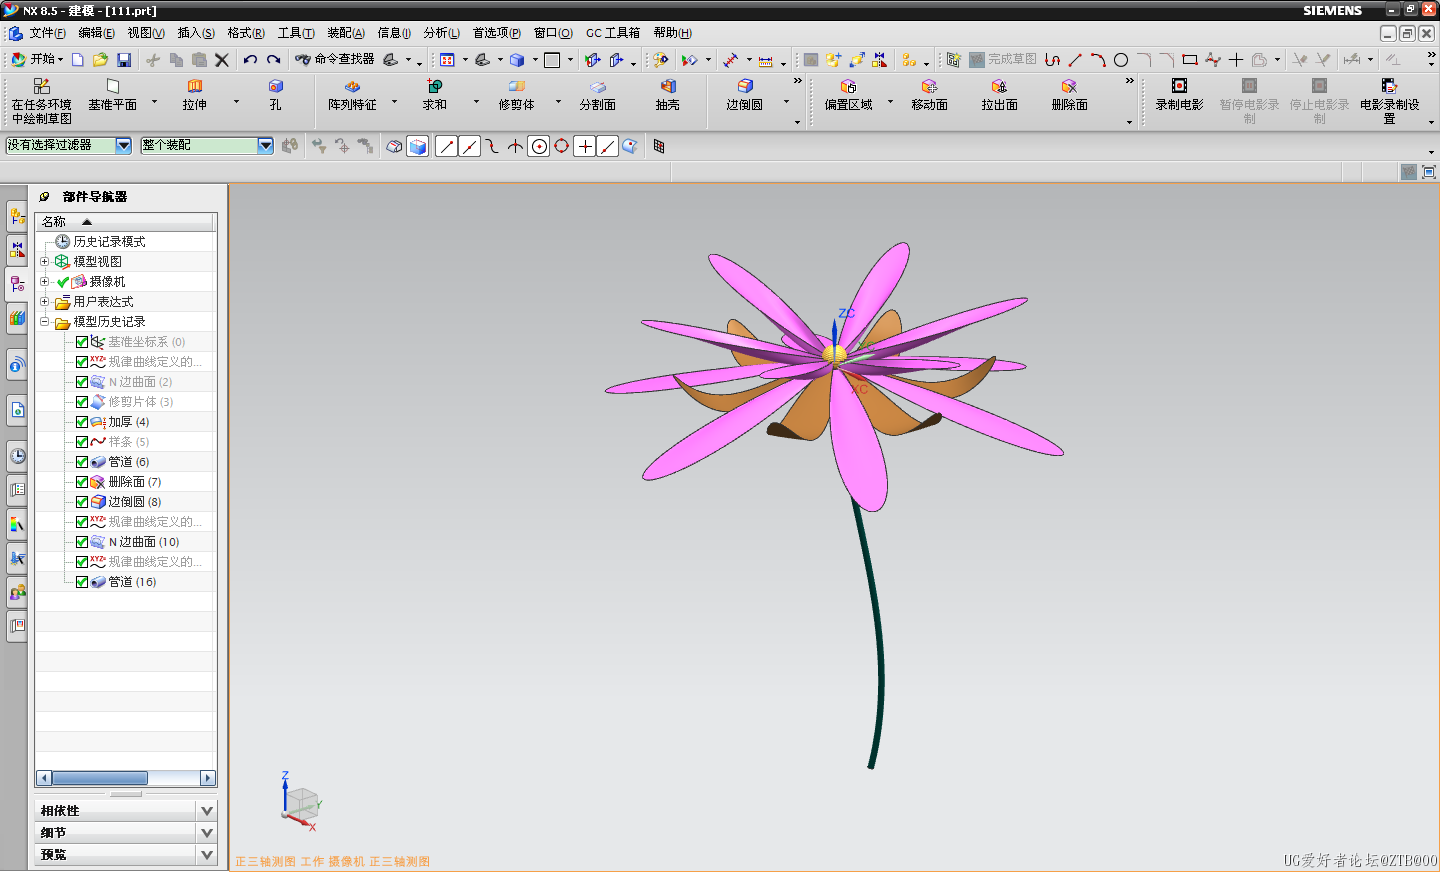The image size is (1440, 872).
Task: Sort by the 名称 column header
Action: [x=126, y=222]
